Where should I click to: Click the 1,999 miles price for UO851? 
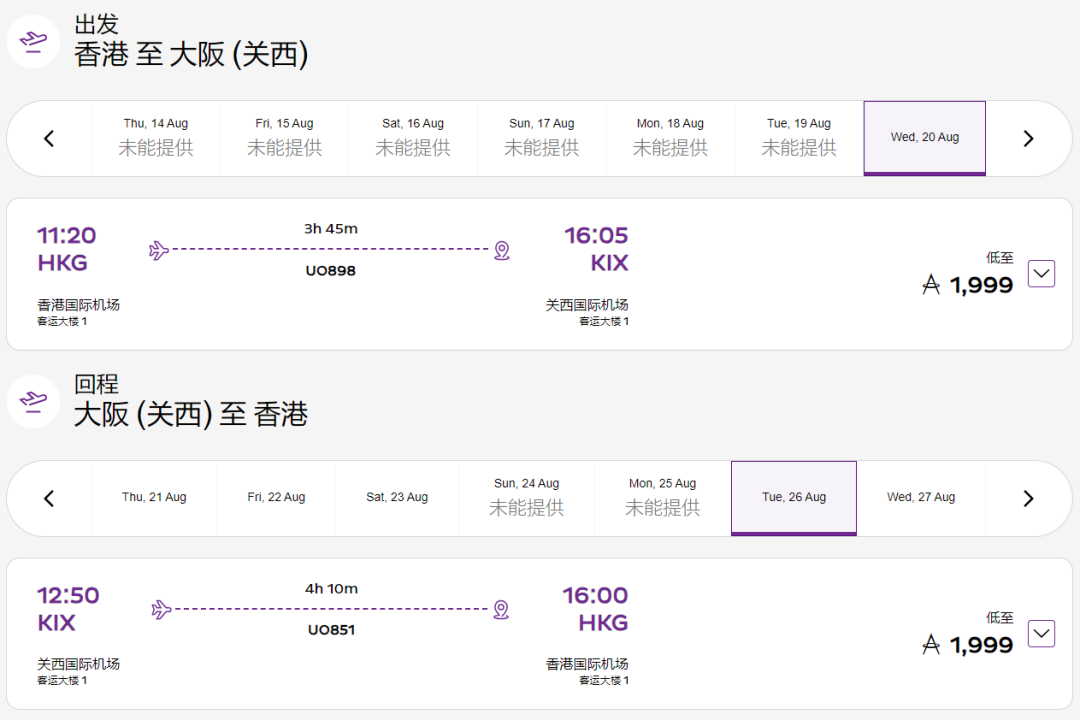tap(968, 644)
